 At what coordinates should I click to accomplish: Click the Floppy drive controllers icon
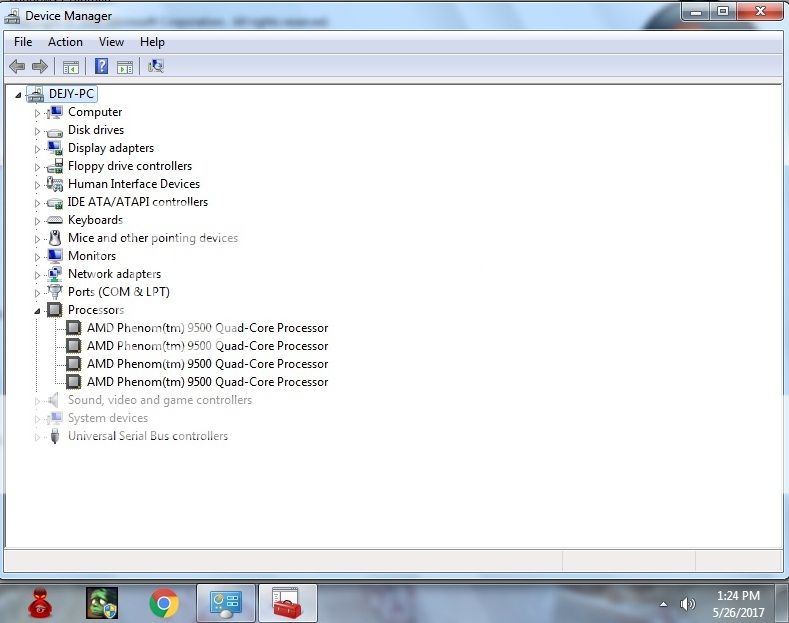[54, 166]
